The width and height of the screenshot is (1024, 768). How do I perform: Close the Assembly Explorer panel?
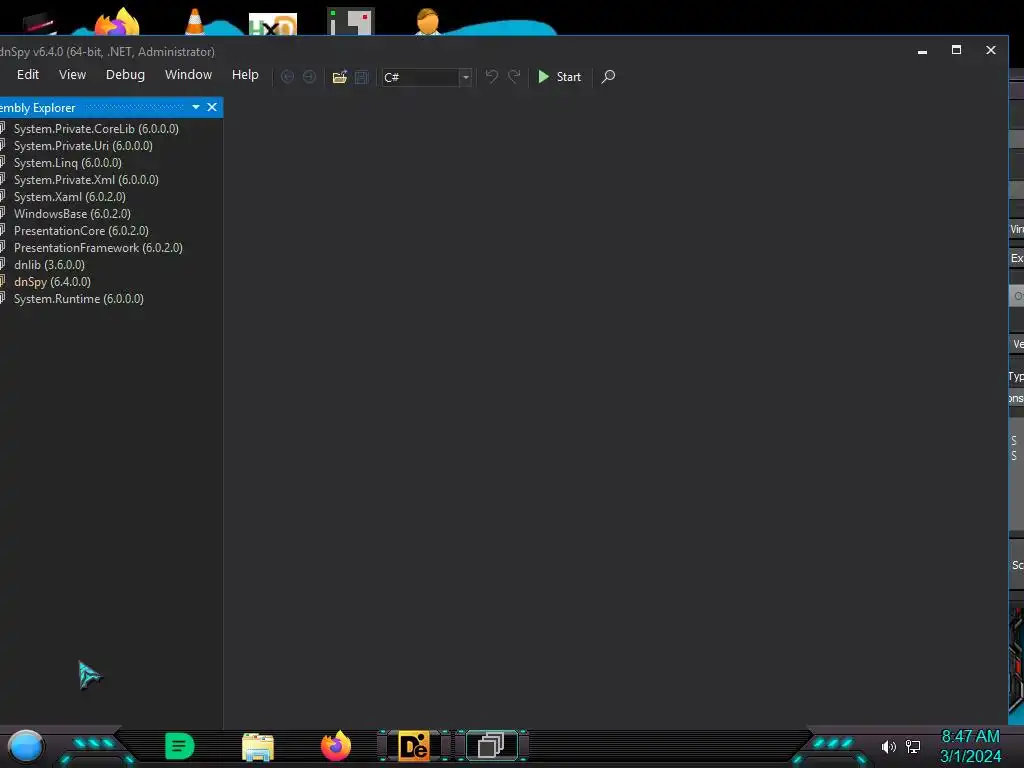click(212, 107)
